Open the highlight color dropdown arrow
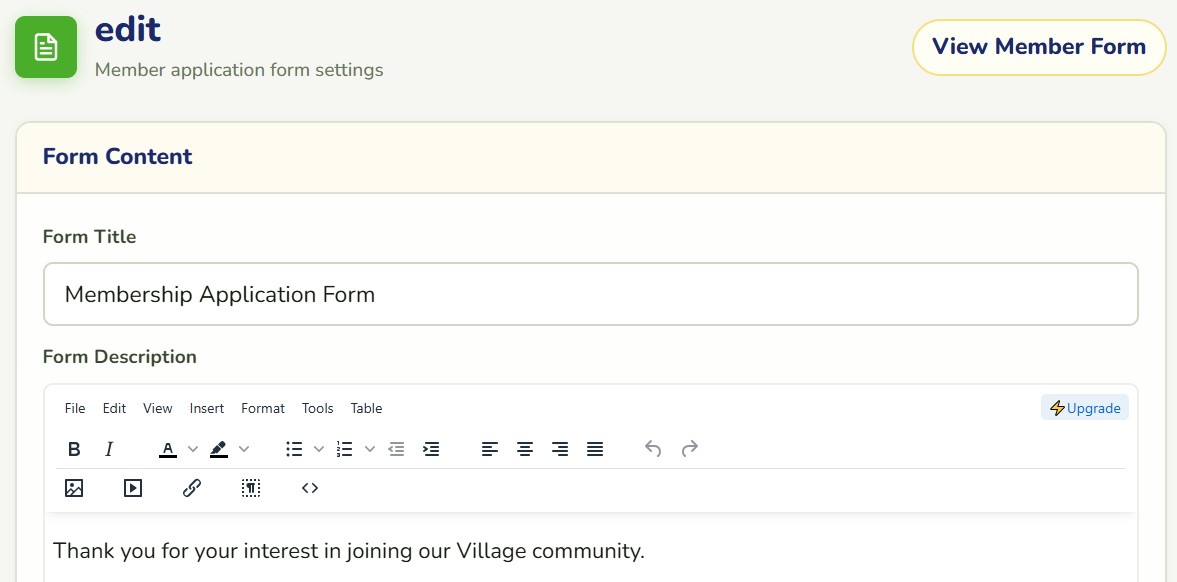 coord(244,449)
